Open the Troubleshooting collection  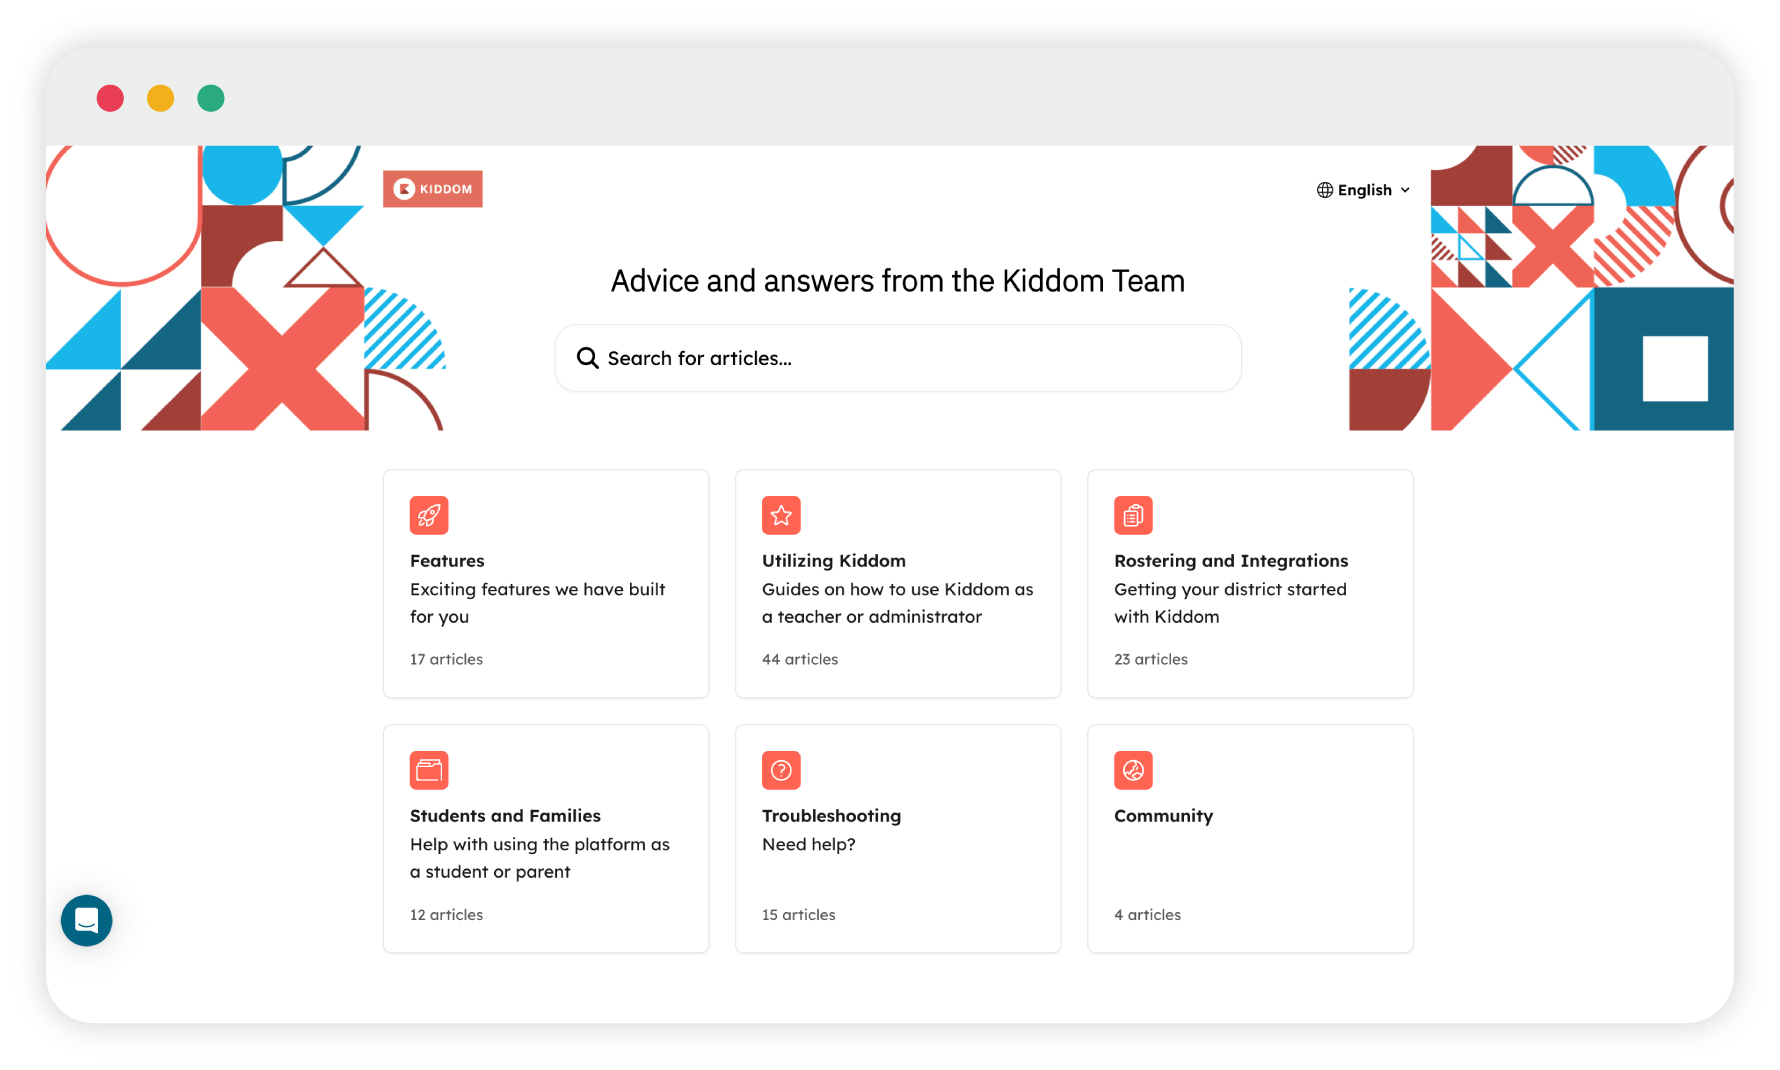pyautogui.click(x=898, y=839)
